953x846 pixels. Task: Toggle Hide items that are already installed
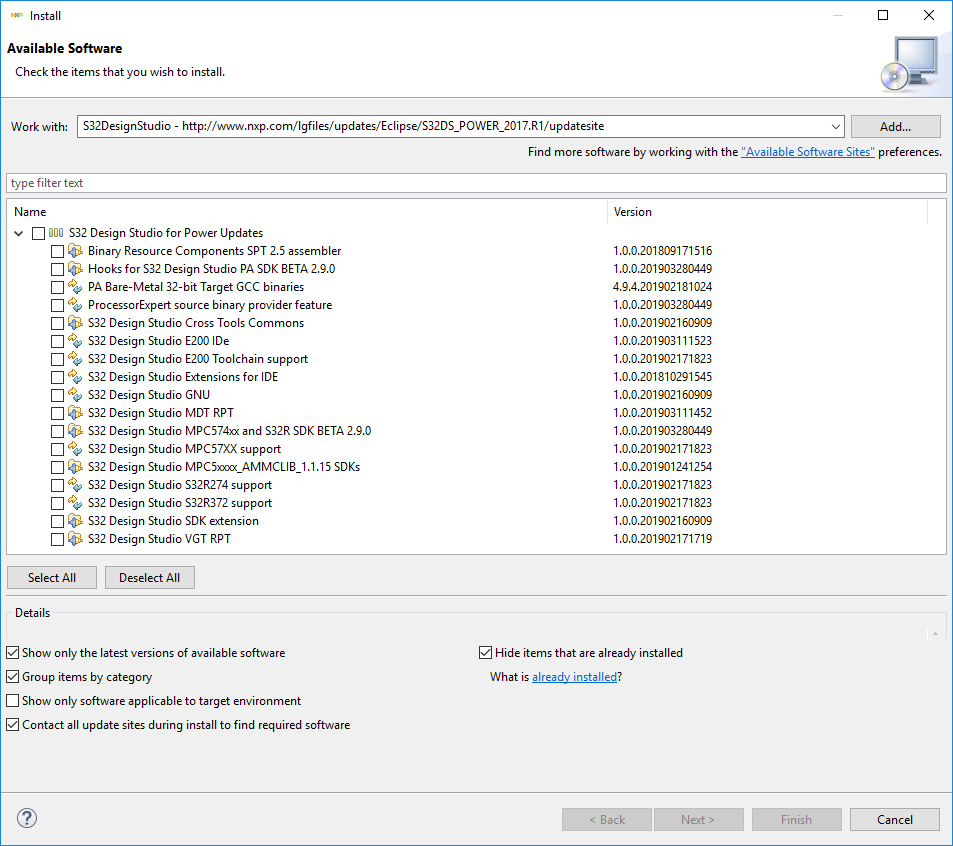pyautogui.click(x=487, y=653)
